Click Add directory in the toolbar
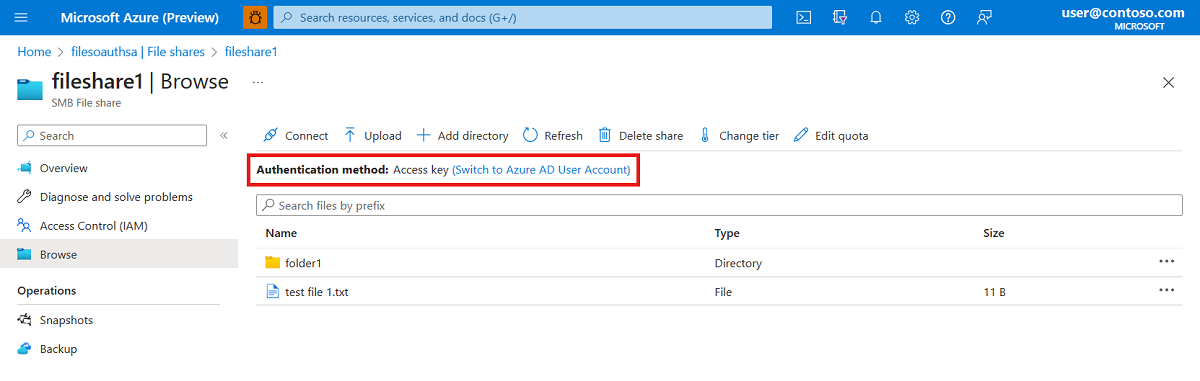 [x=462, y=136]
